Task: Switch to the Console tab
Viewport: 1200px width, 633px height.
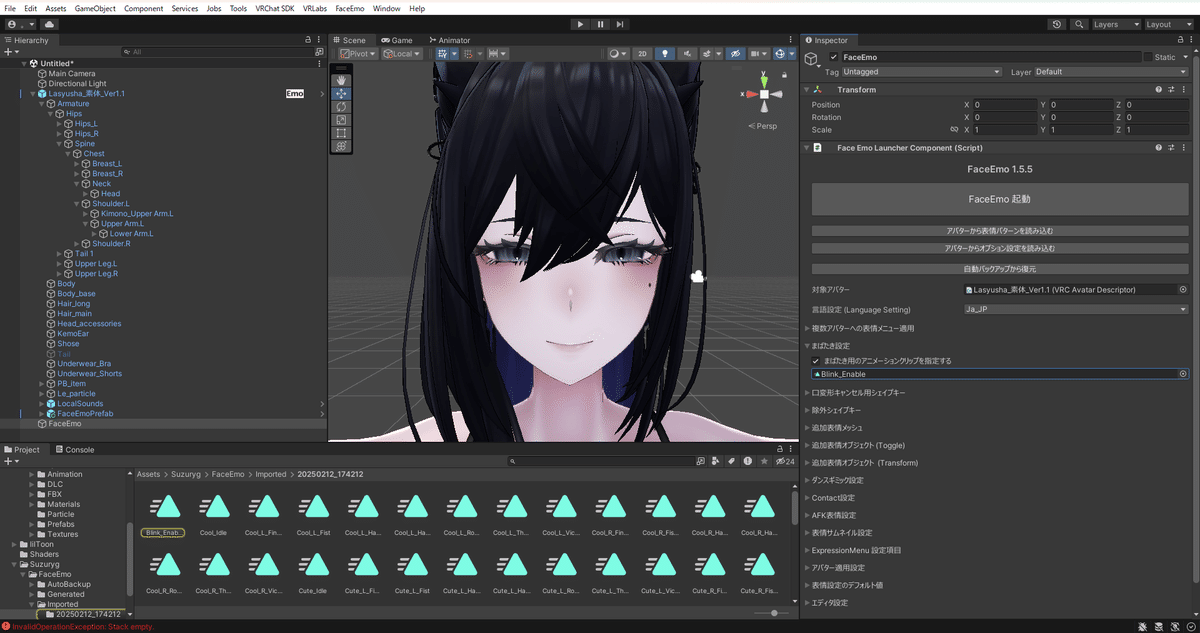Action: pos(75,450)
